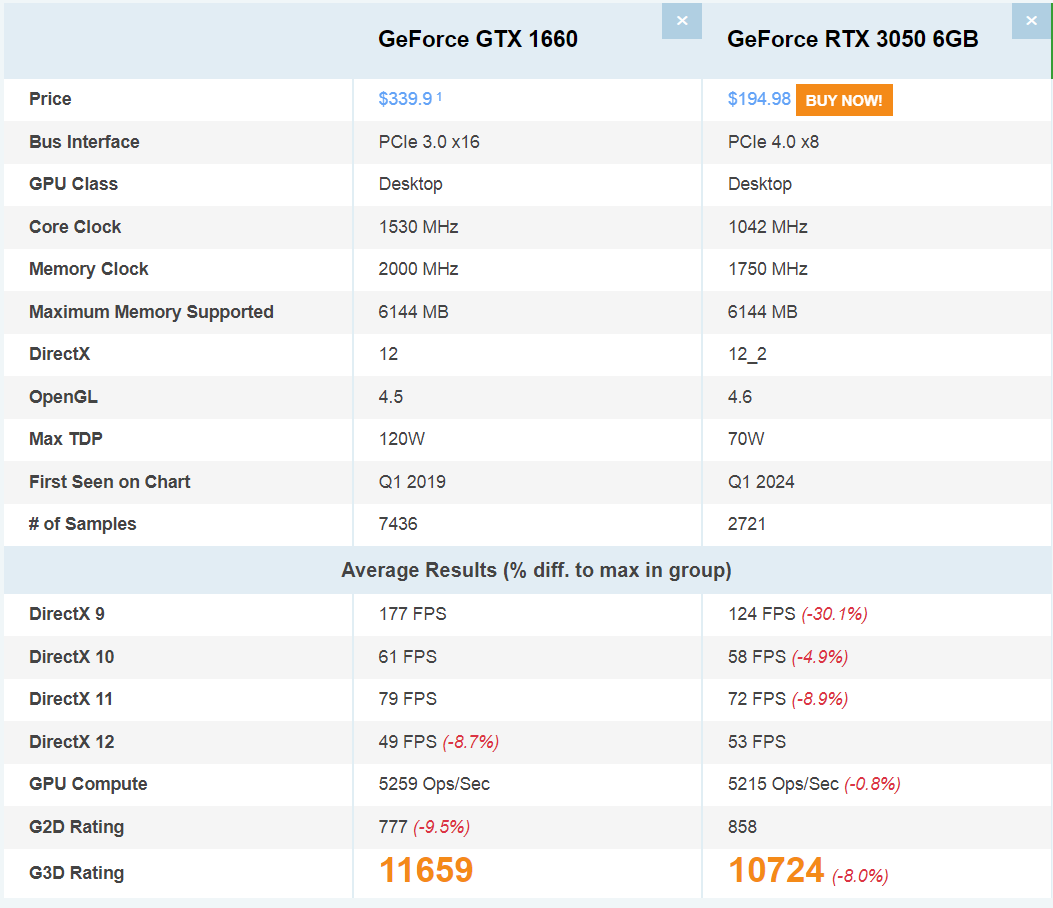Click the Max TDP row label
This screenshot has height=908, width=1053.
point(66,439)
